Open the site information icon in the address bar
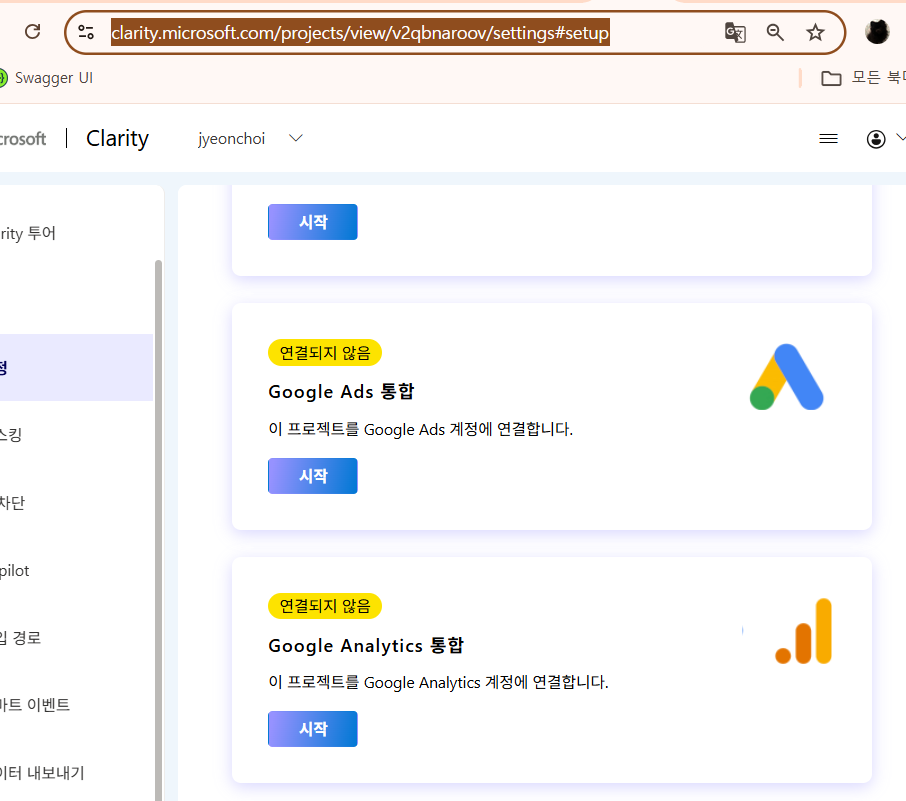This screenshot has height=801, width=906. point(86,32)
